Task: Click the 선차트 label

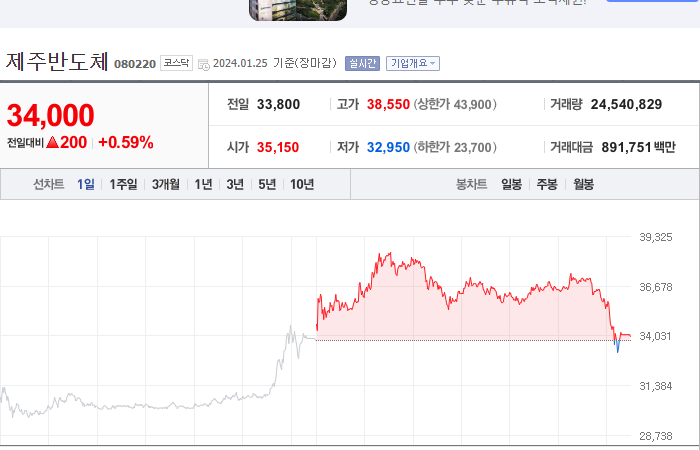Action: (49, 184)
